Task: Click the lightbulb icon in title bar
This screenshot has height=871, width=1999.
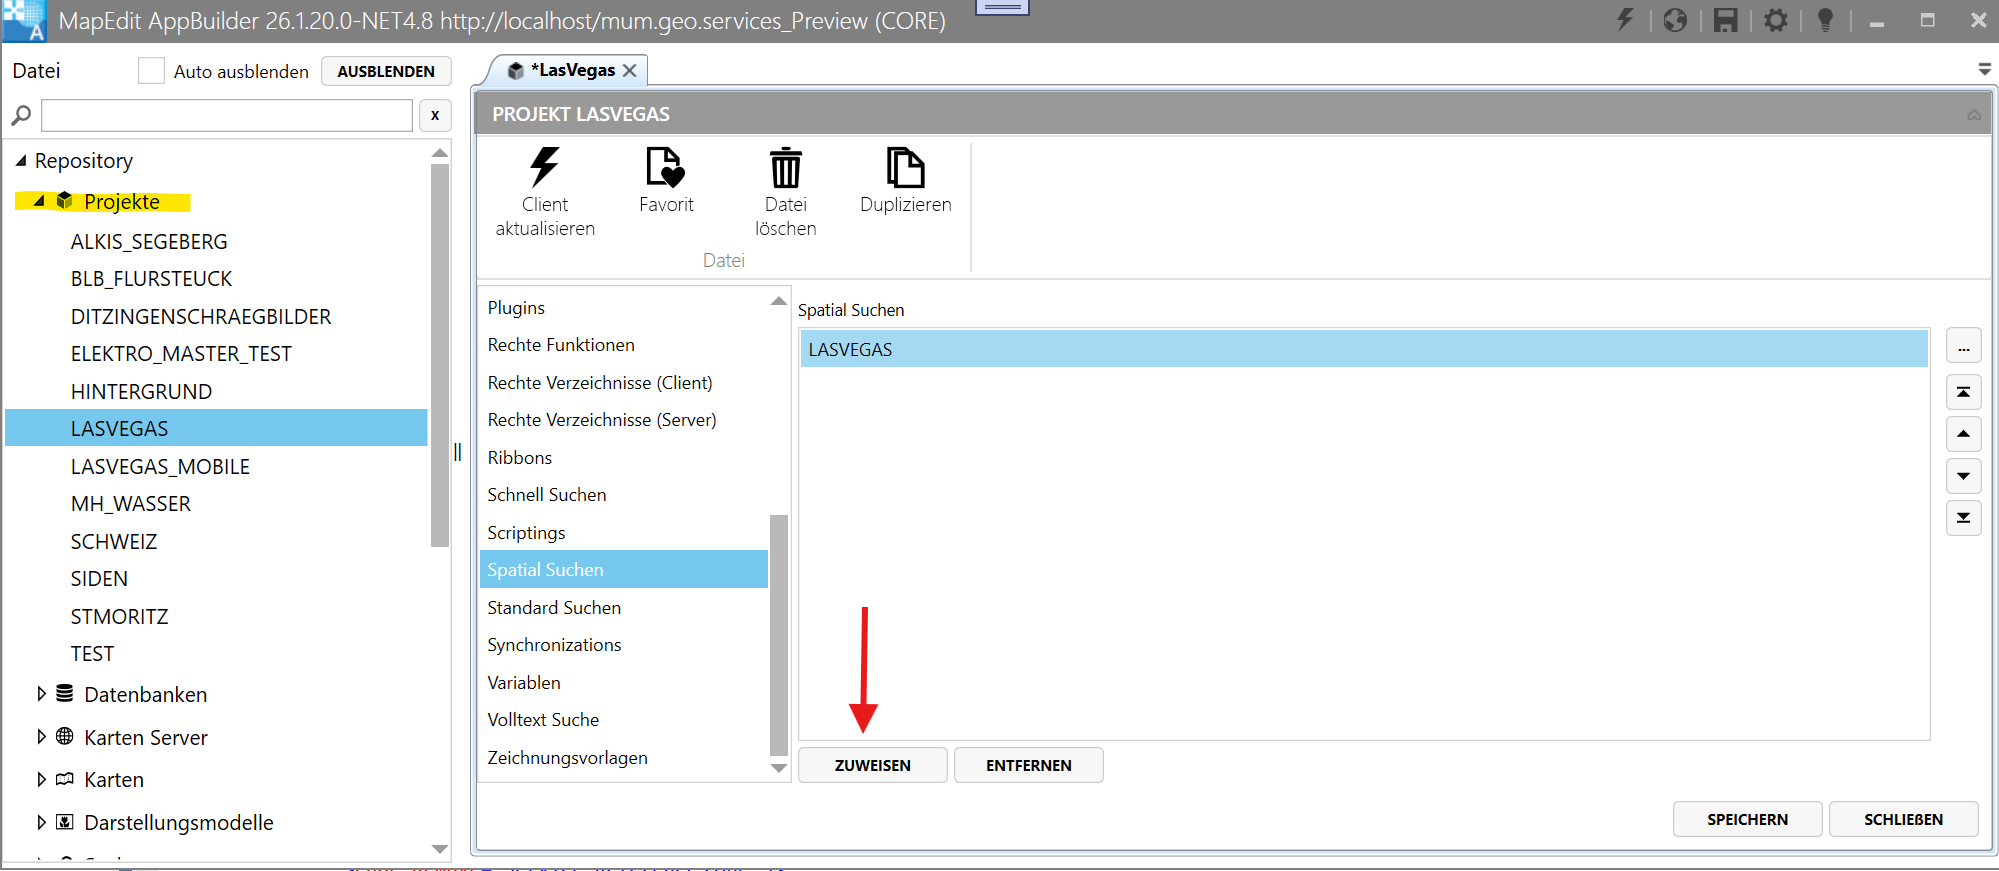Action: [x=1825, y=20]
